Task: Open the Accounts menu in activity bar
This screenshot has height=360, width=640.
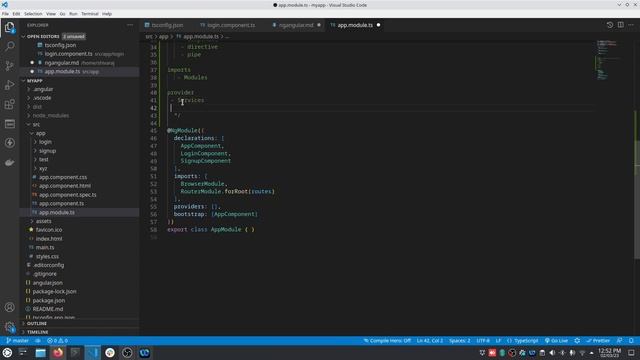Action: pyautogui.click(x=9, y=307)
